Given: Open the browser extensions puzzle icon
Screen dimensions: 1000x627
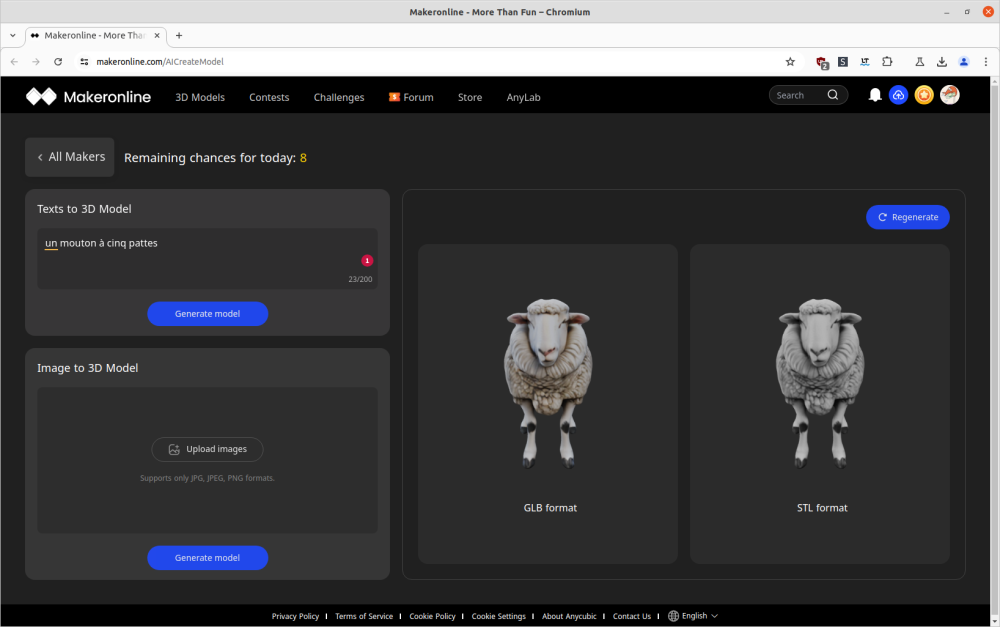Looking at the screenshot, I should 887,62.
